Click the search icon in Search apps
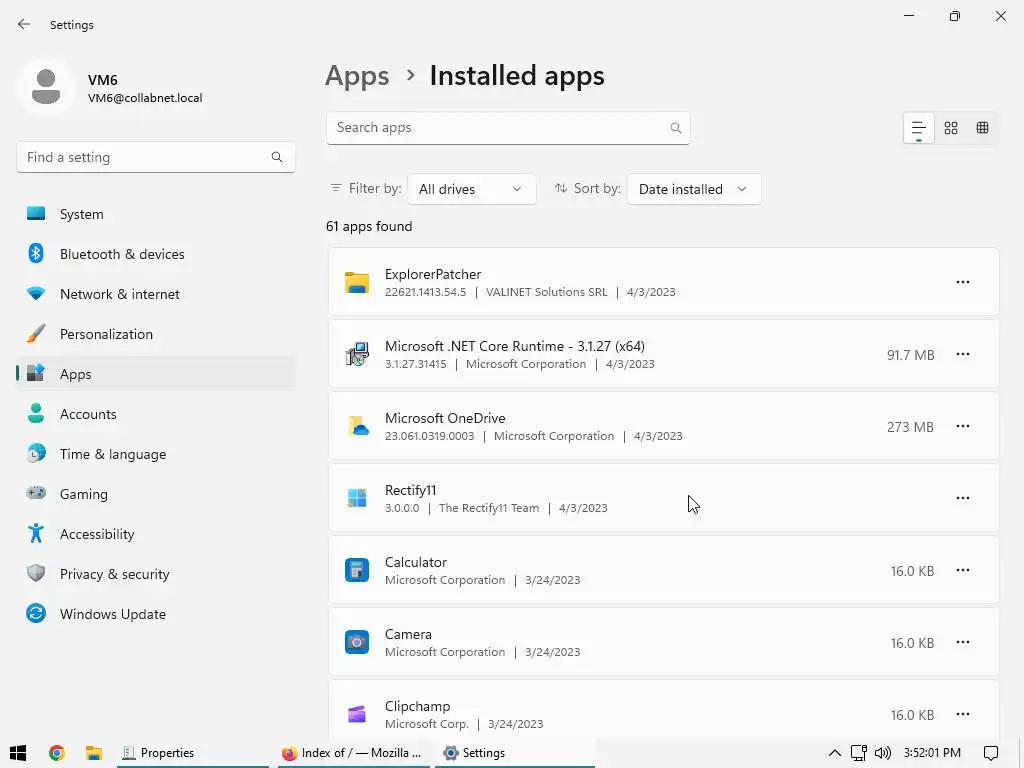Screen dimensions: 1024x768 tap(676, 128)
